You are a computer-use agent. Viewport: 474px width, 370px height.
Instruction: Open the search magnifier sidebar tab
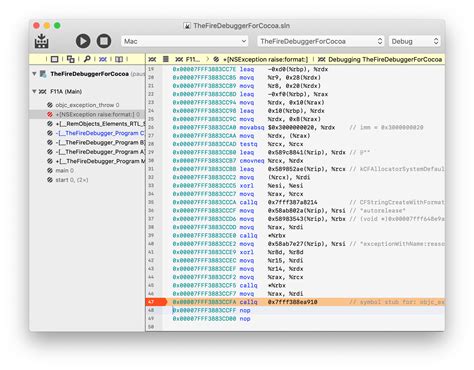(87, 59)
